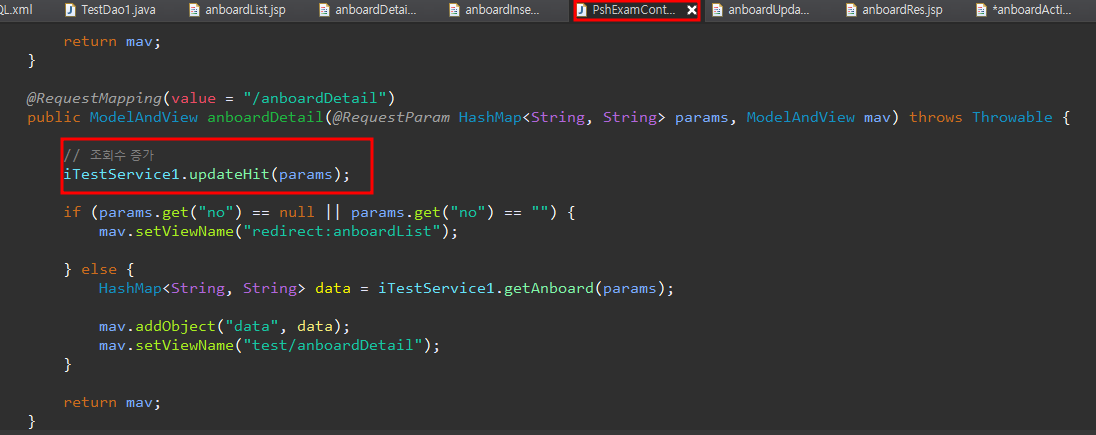Screen dimensions: 1096x435
Task: Click the "redirect:anboardList" string
Action: (x=342, y=231)
